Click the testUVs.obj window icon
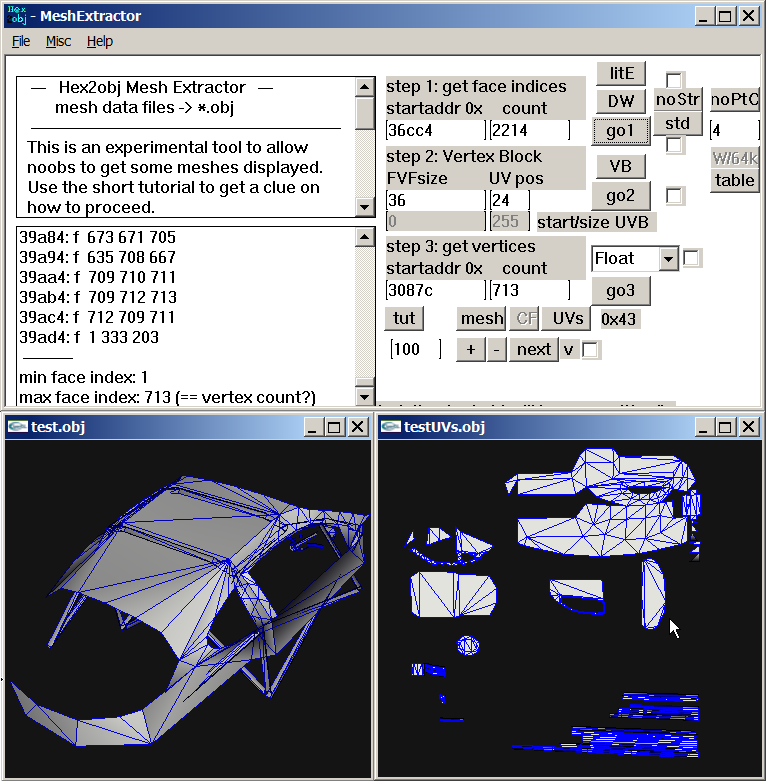The image size is (766, 781). (x=390, y=427)
